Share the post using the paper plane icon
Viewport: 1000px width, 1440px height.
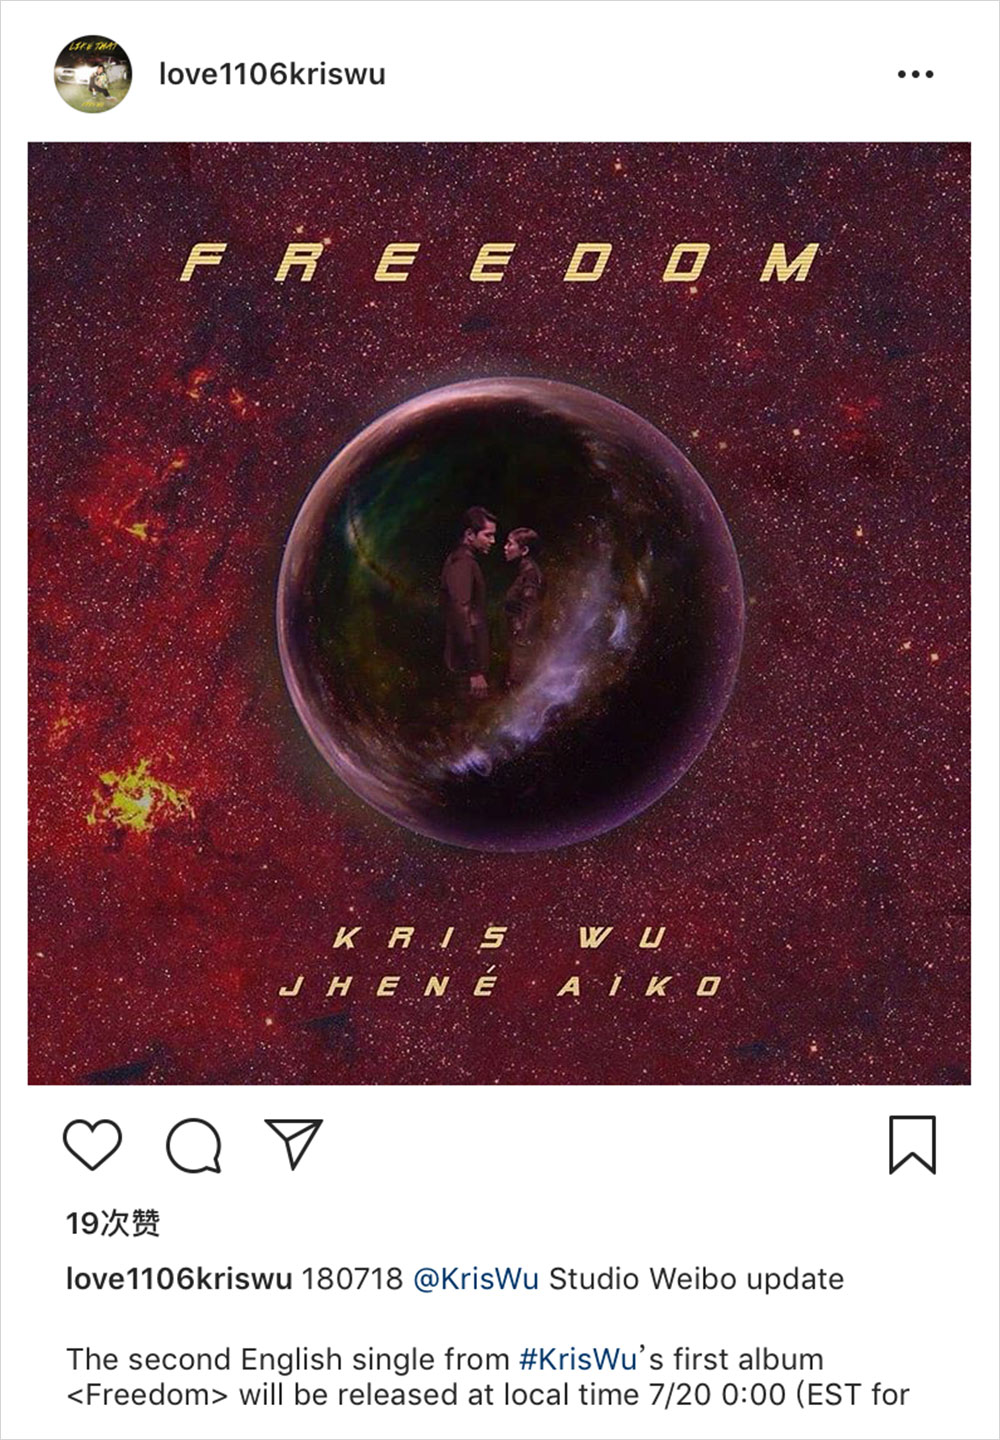coord(294,1143)
